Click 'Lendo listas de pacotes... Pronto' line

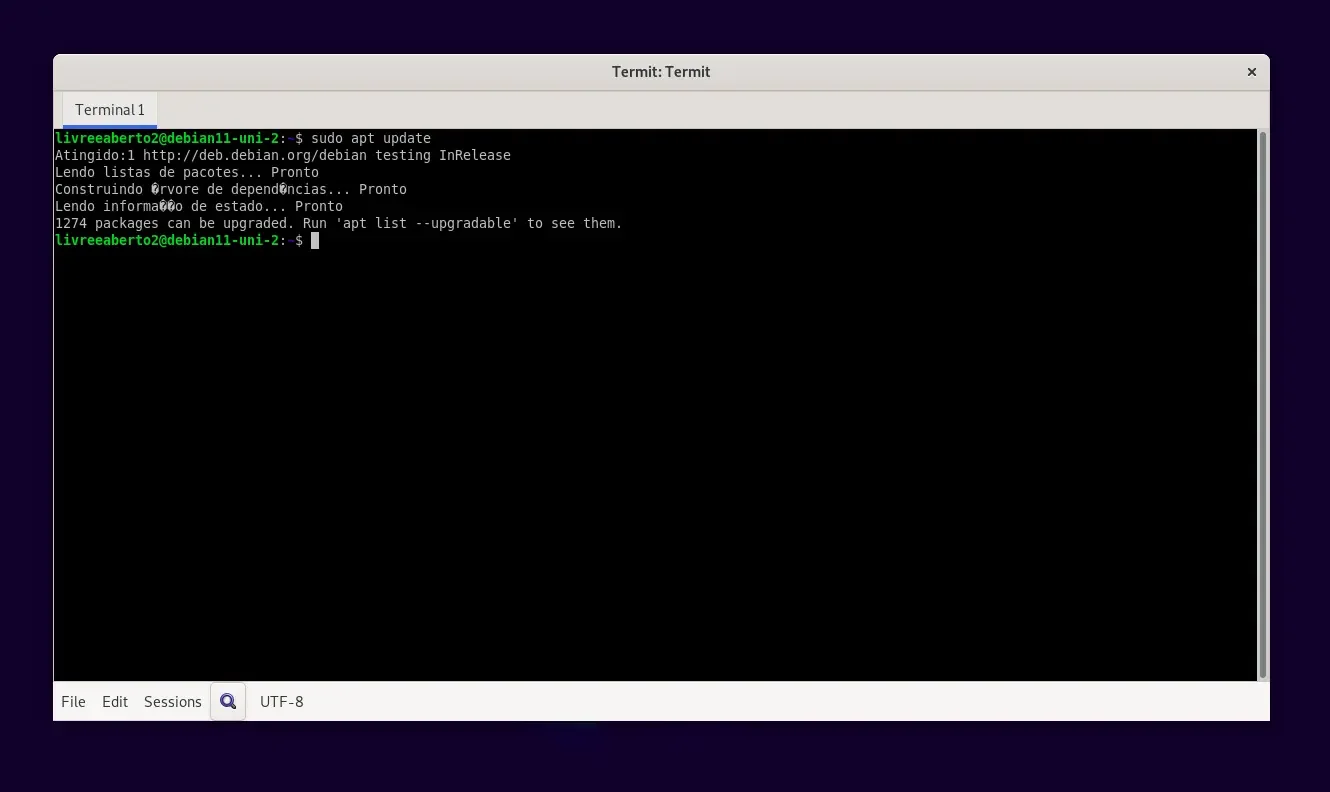187,172
